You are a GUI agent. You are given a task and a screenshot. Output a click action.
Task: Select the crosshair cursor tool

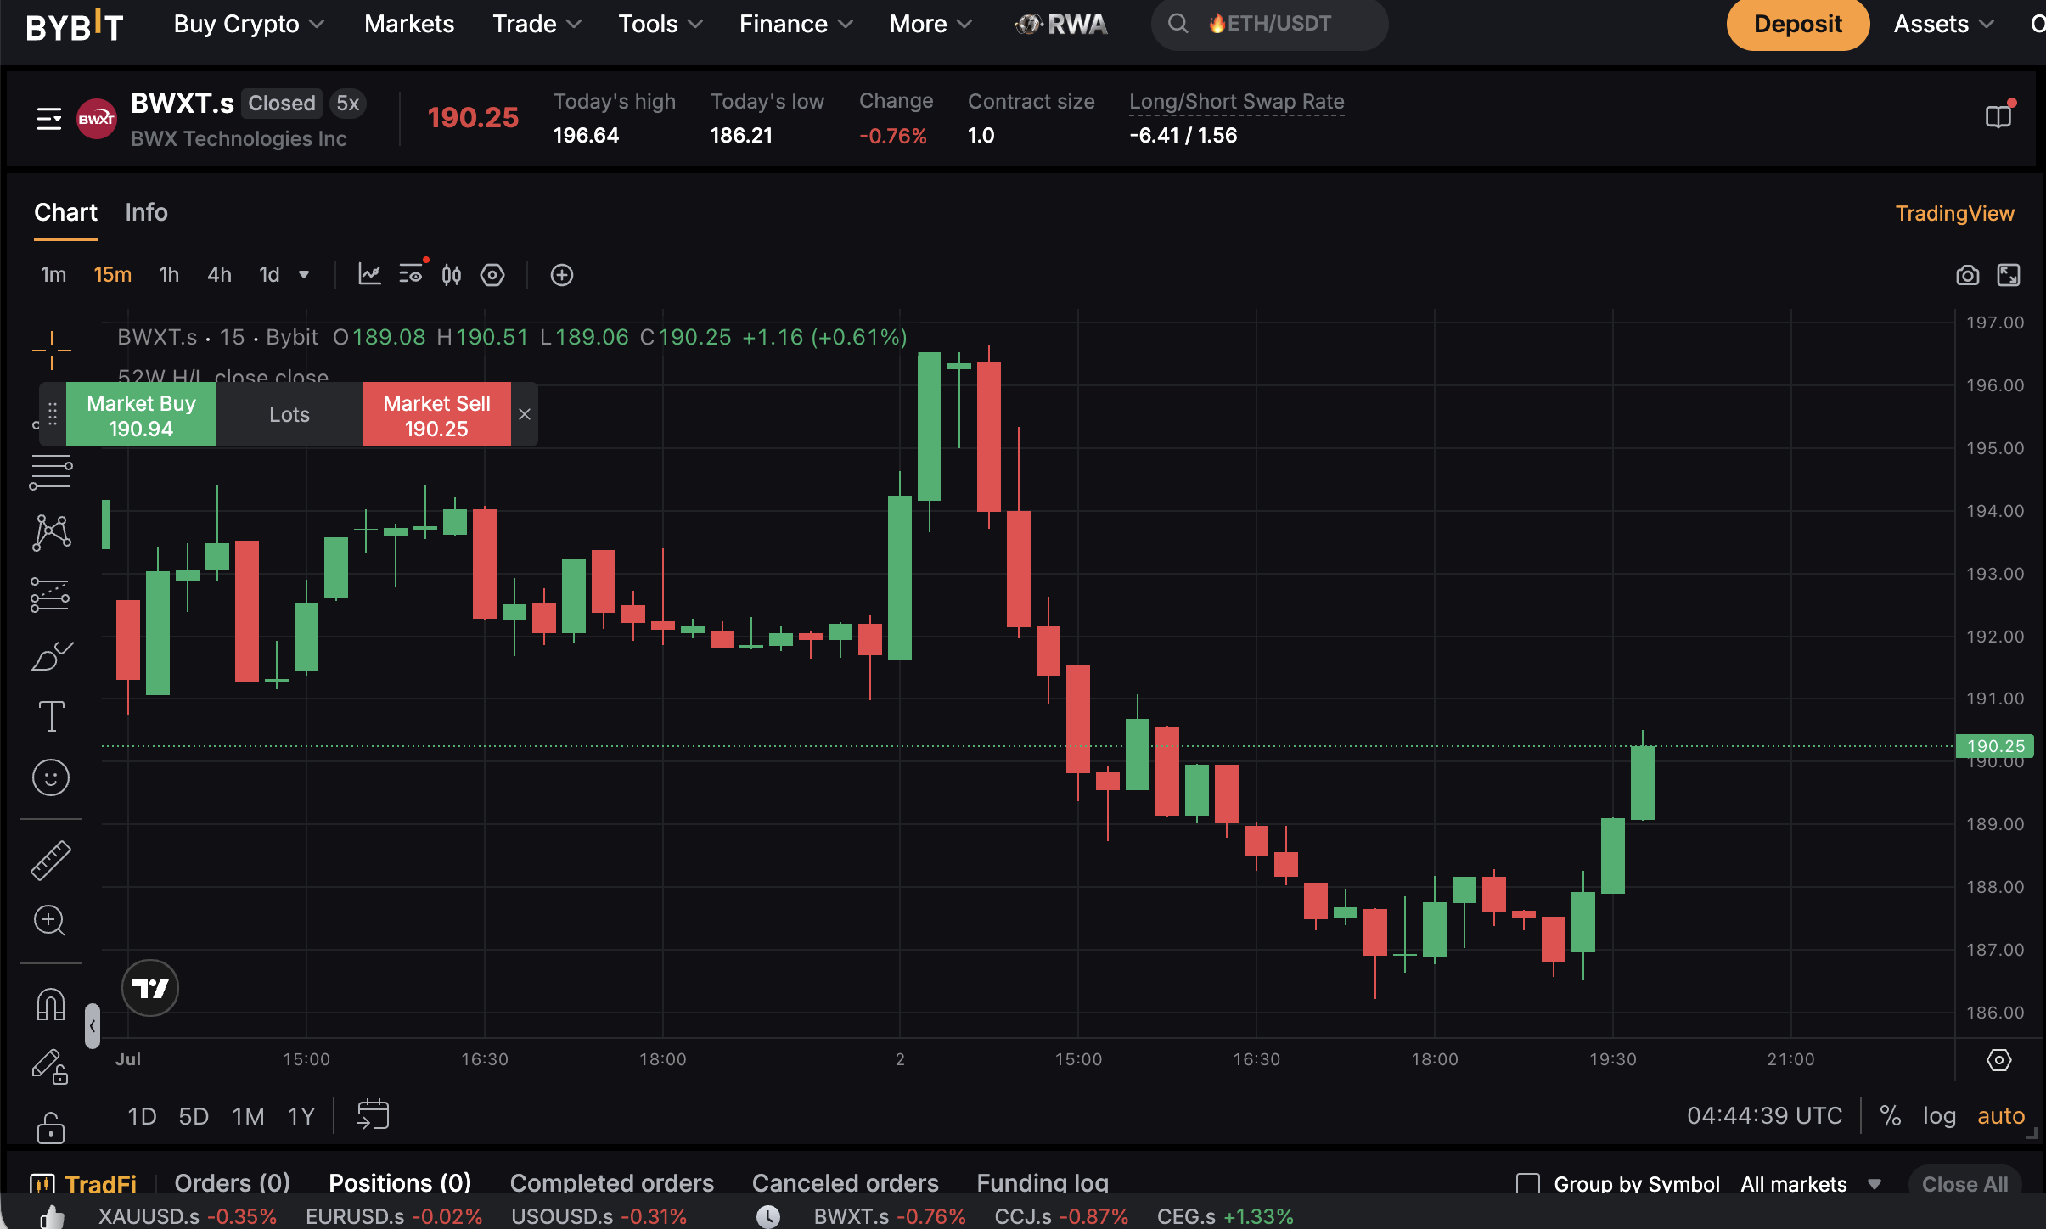(51, 350)
